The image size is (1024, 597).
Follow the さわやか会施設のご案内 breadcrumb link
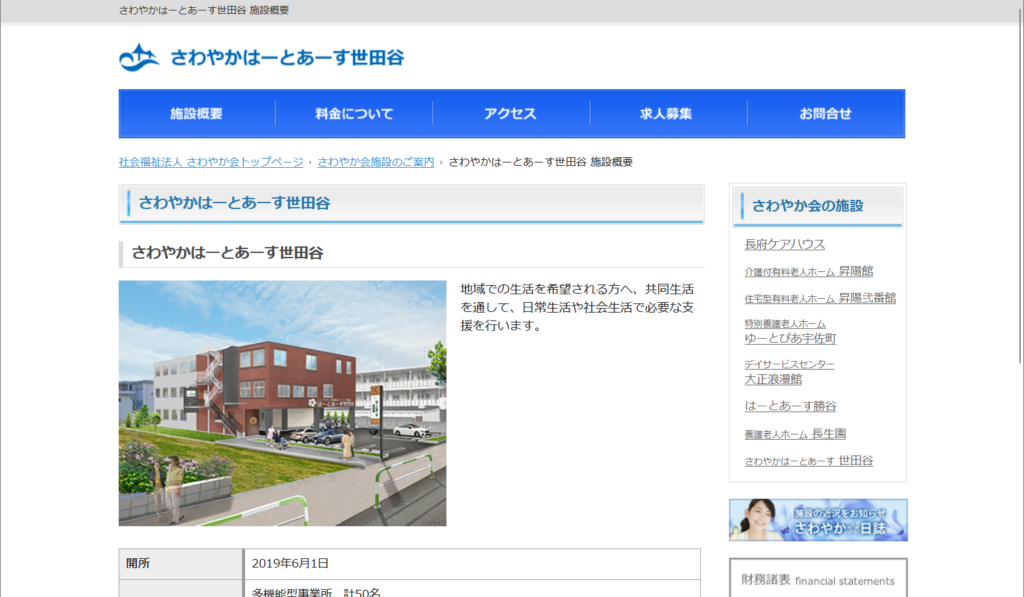376,162
